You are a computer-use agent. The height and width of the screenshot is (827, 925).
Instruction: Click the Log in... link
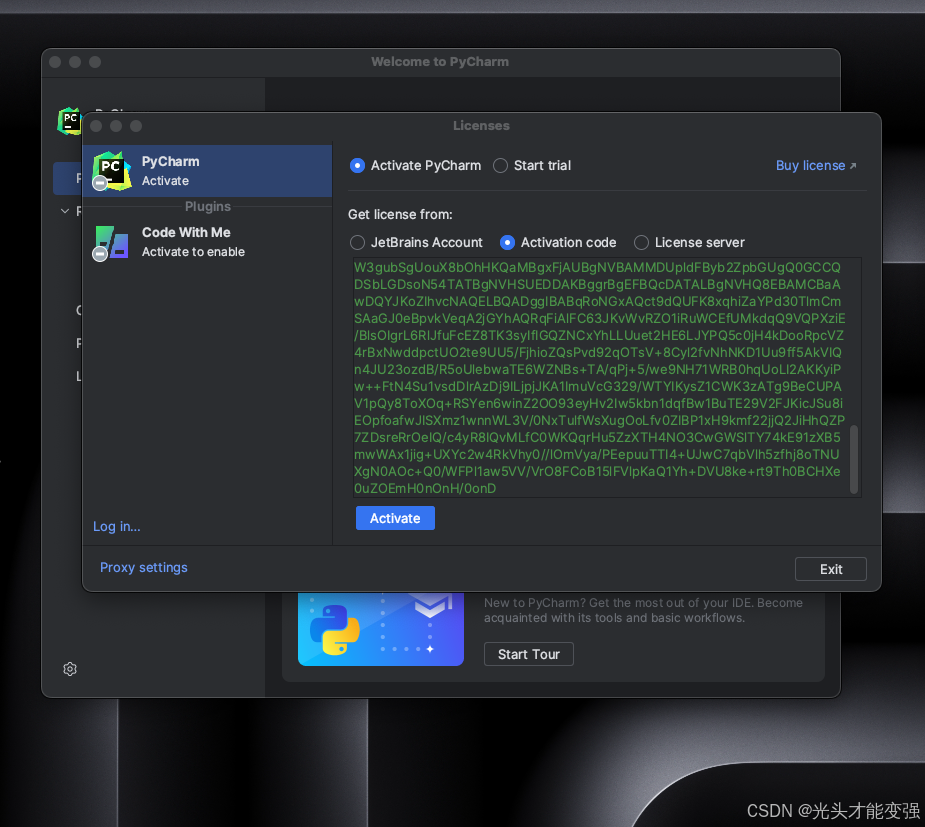[x=117, y=526]
